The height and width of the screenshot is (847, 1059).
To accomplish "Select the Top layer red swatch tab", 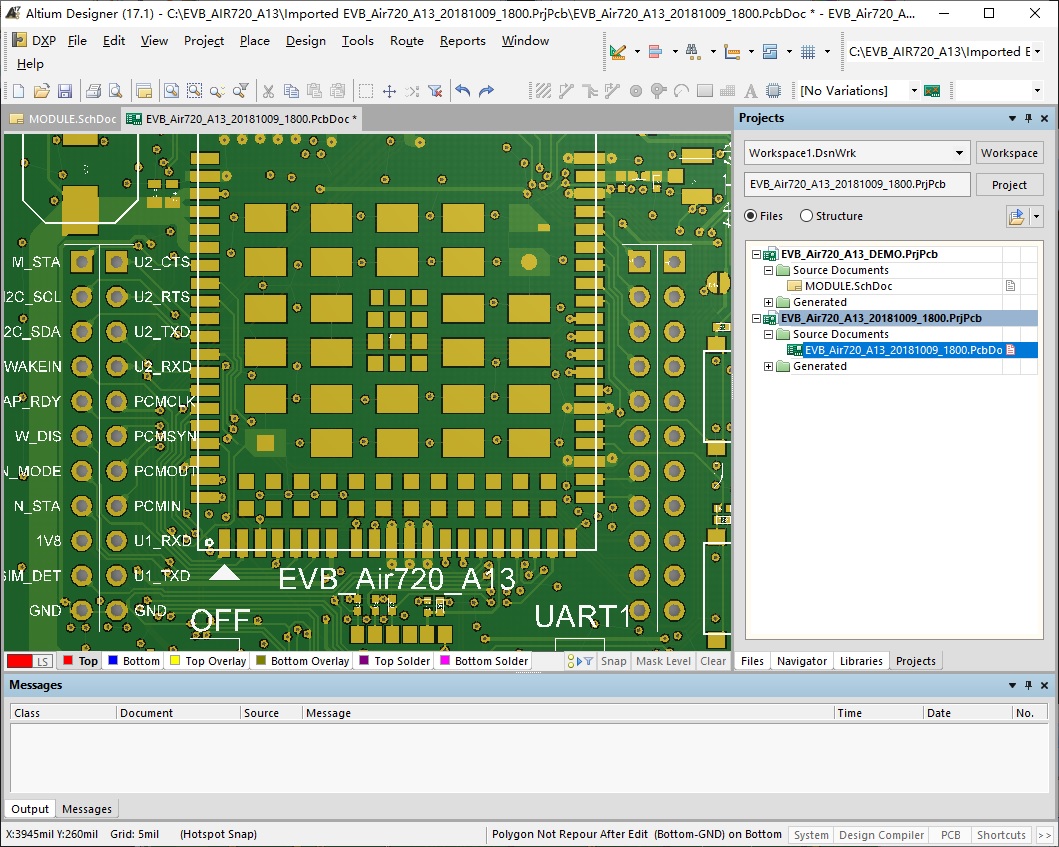I will point(80,661).
